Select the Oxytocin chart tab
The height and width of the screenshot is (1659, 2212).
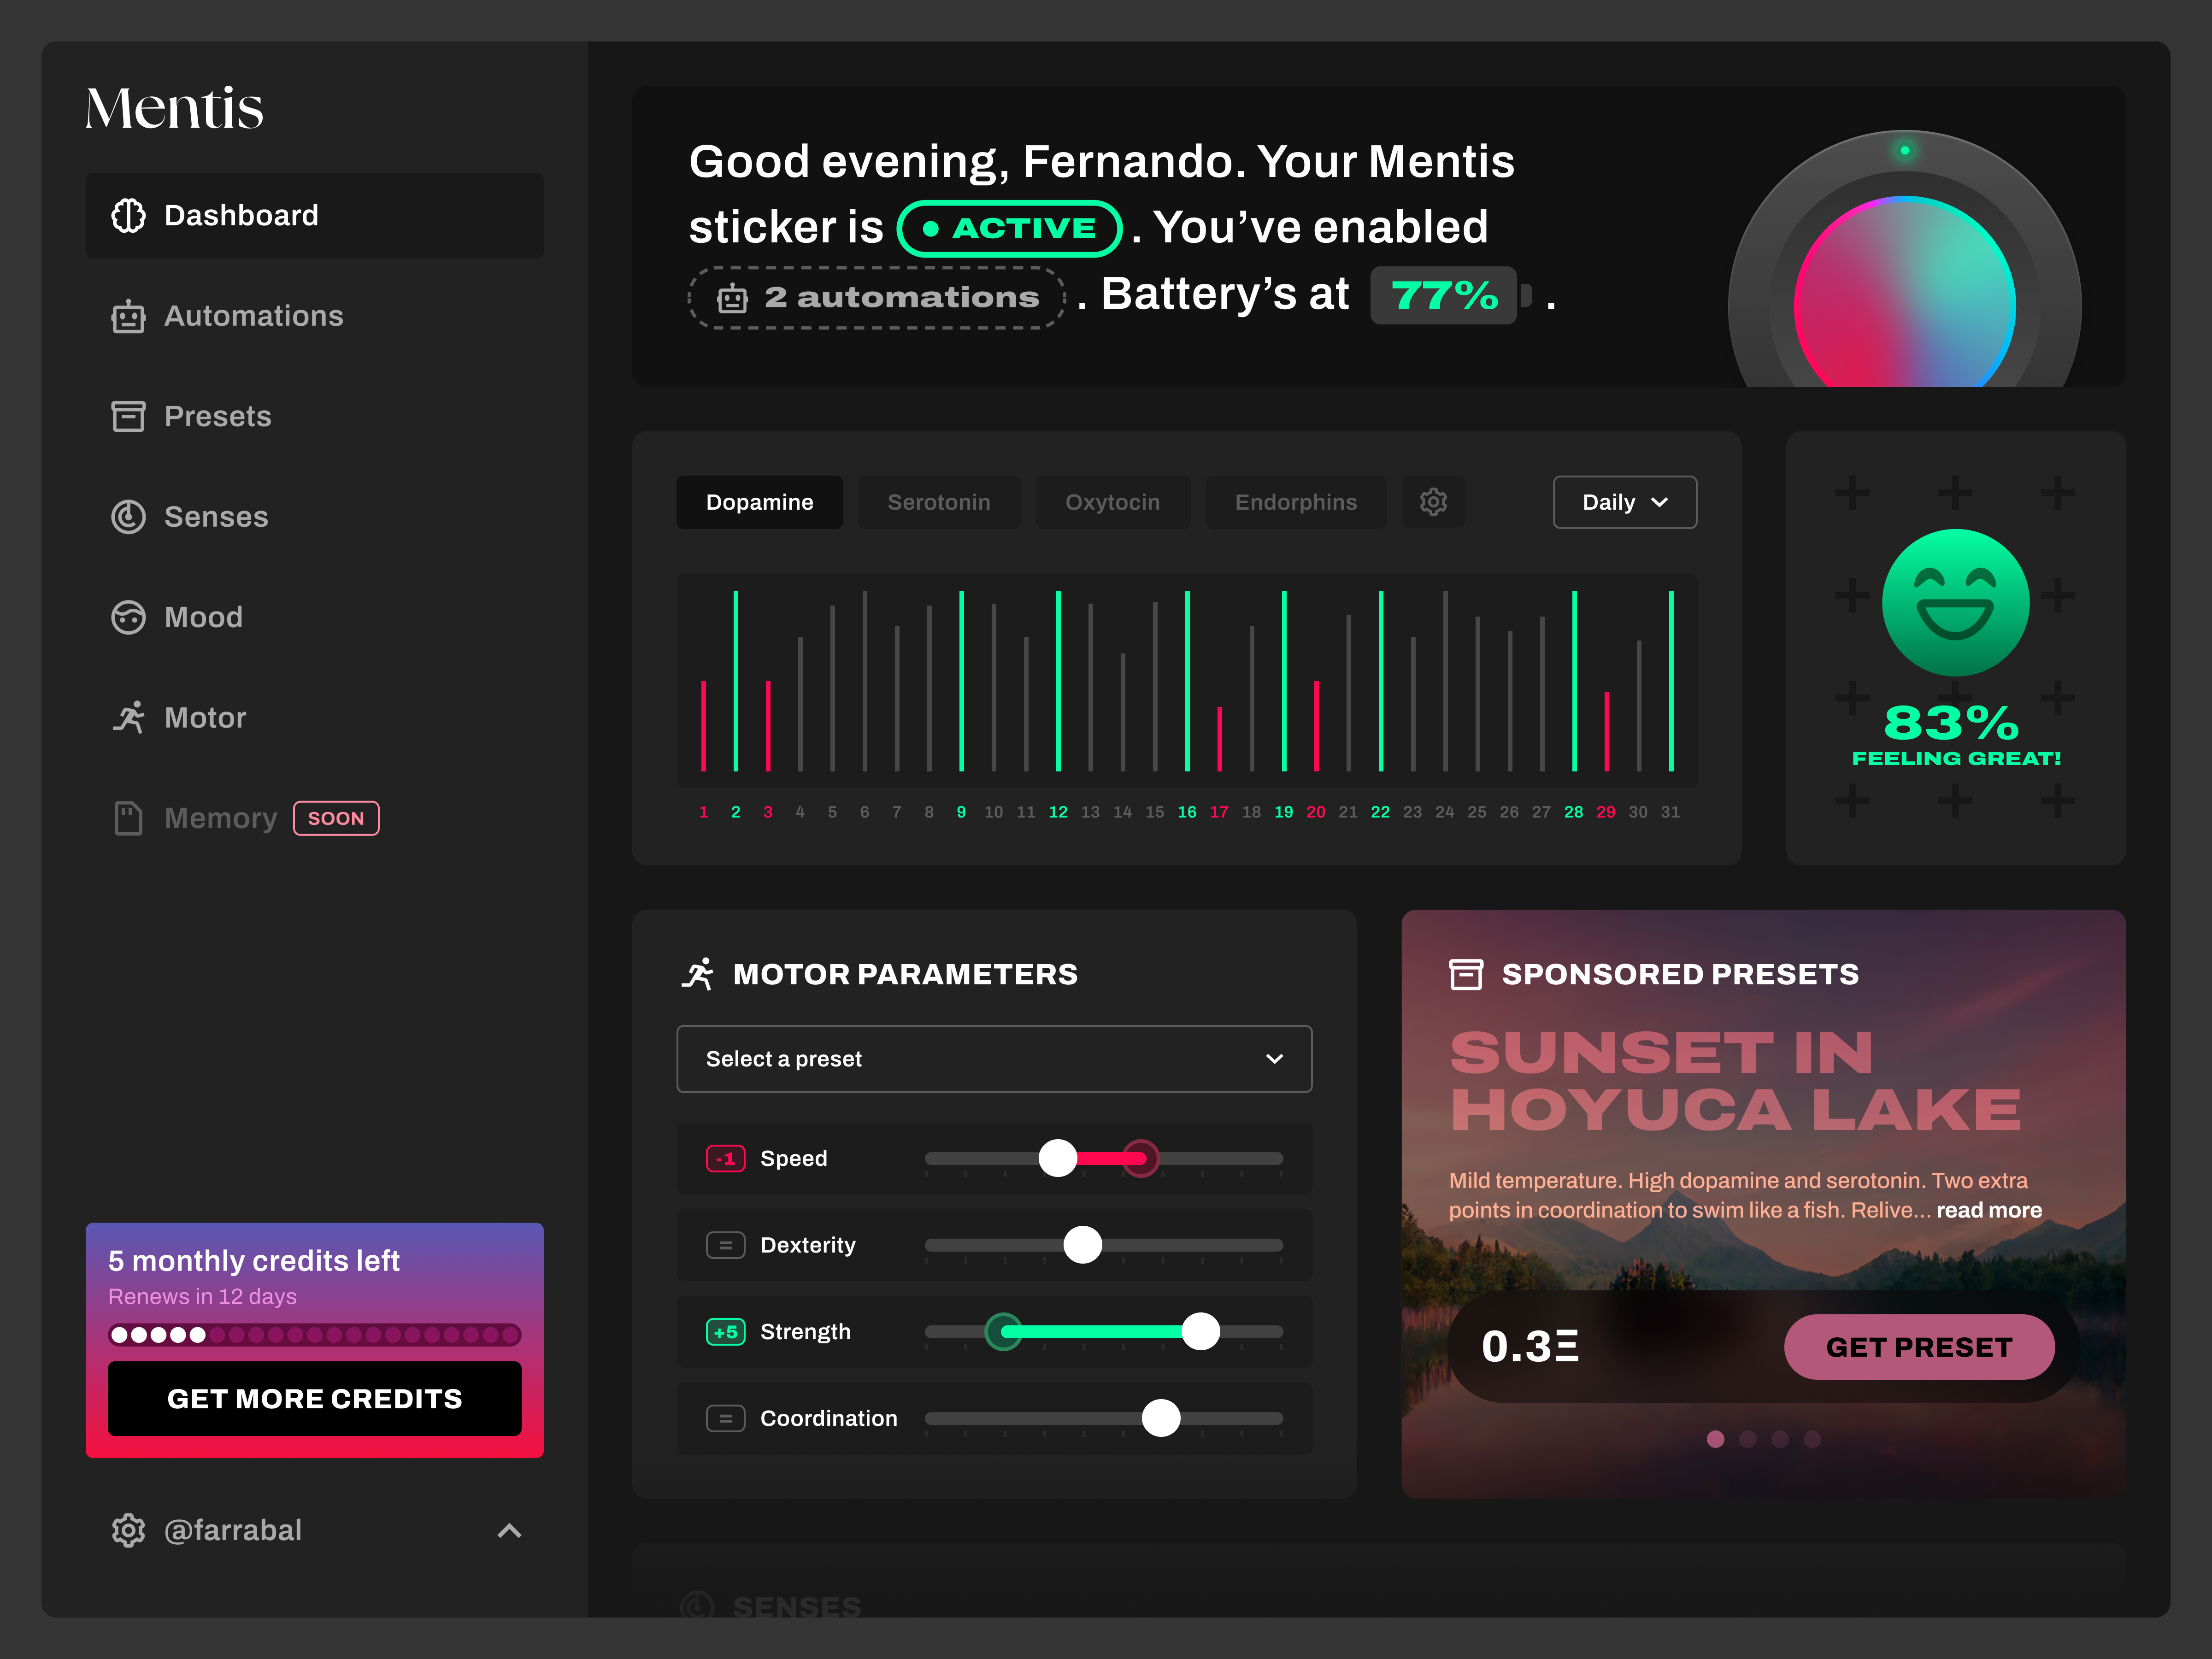pos(1113,502)
